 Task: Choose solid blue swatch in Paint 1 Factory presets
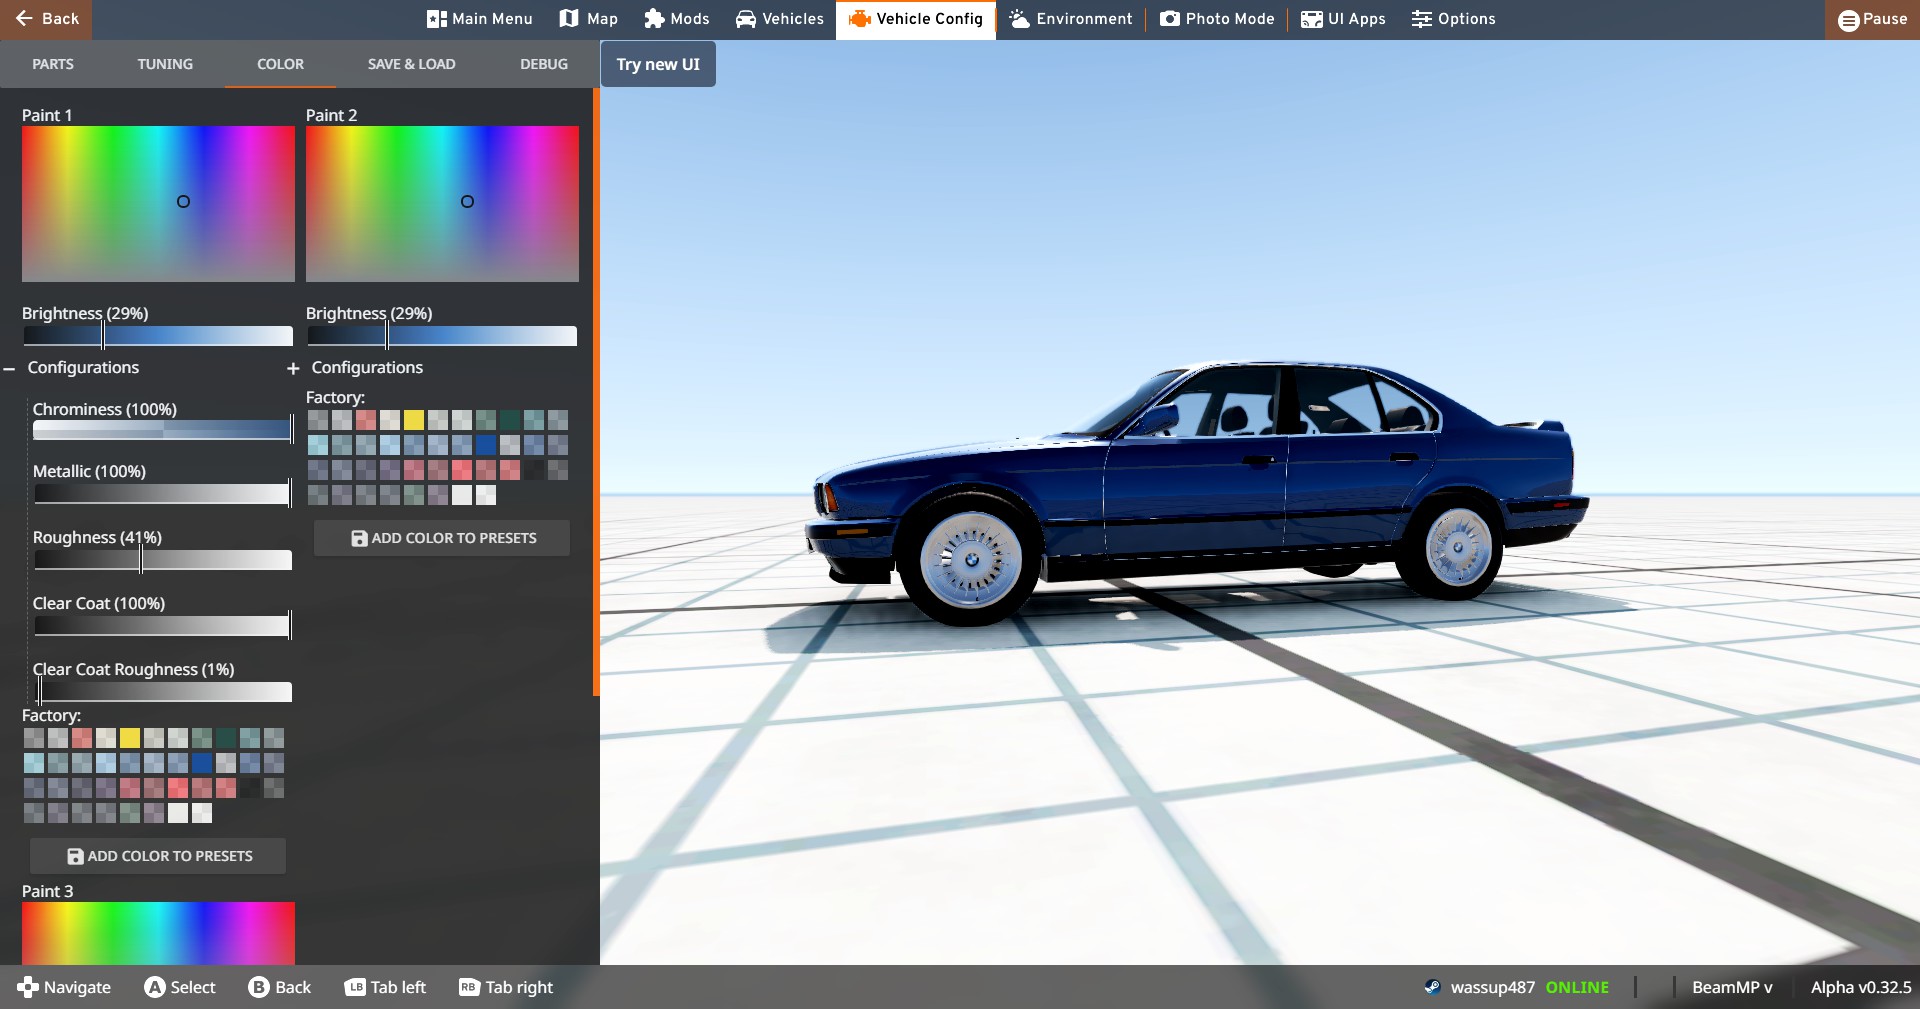pos(202,763)
